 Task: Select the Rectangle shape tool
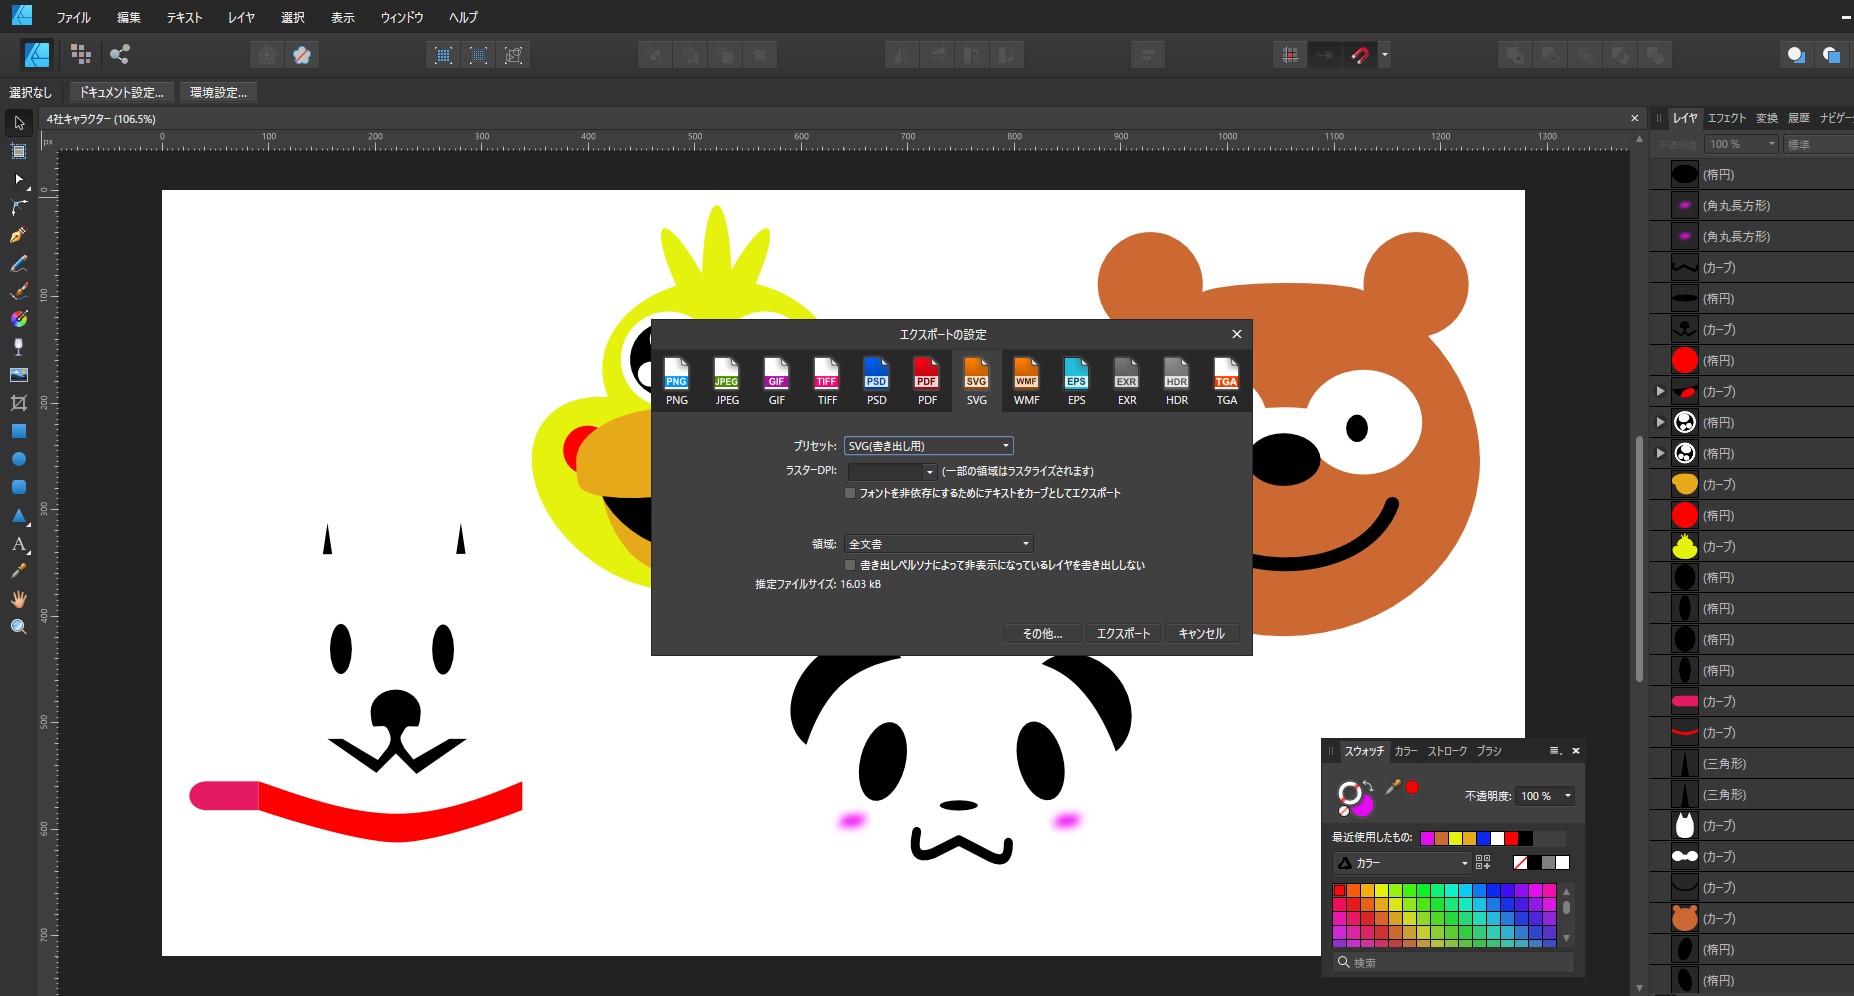19,431
